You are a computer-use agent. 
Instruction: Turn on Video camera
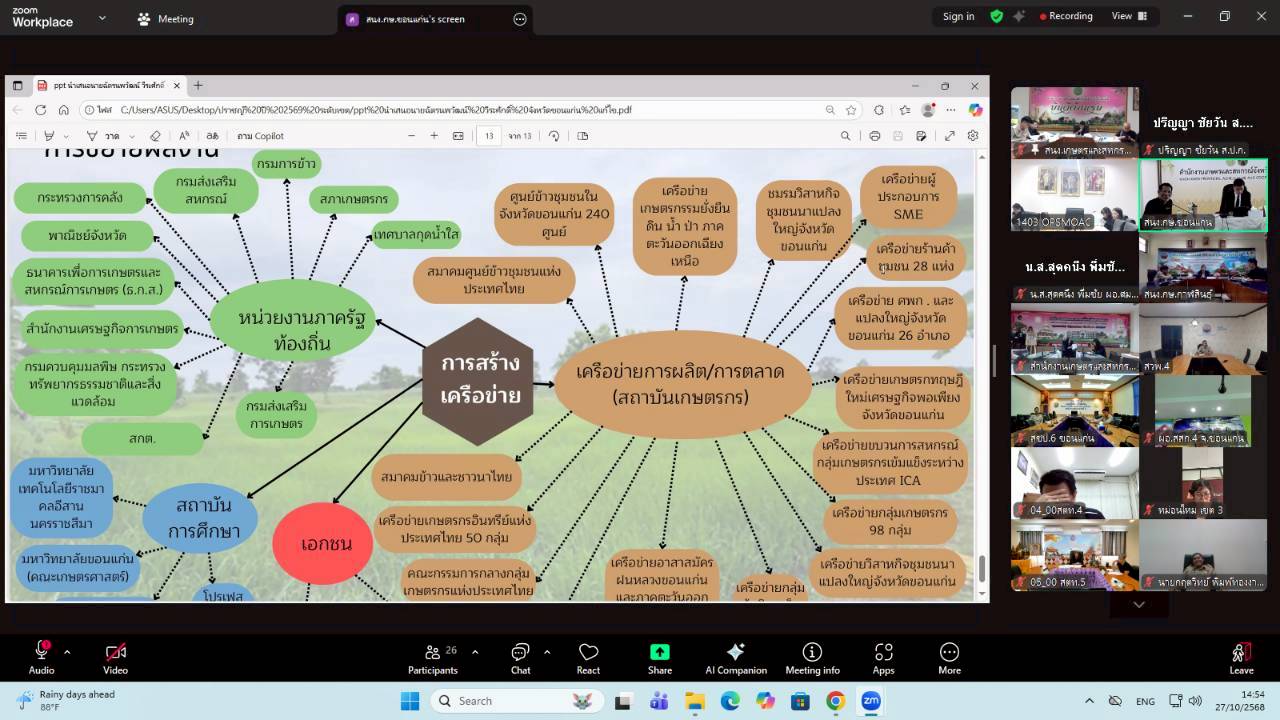[x=115, y=657]
